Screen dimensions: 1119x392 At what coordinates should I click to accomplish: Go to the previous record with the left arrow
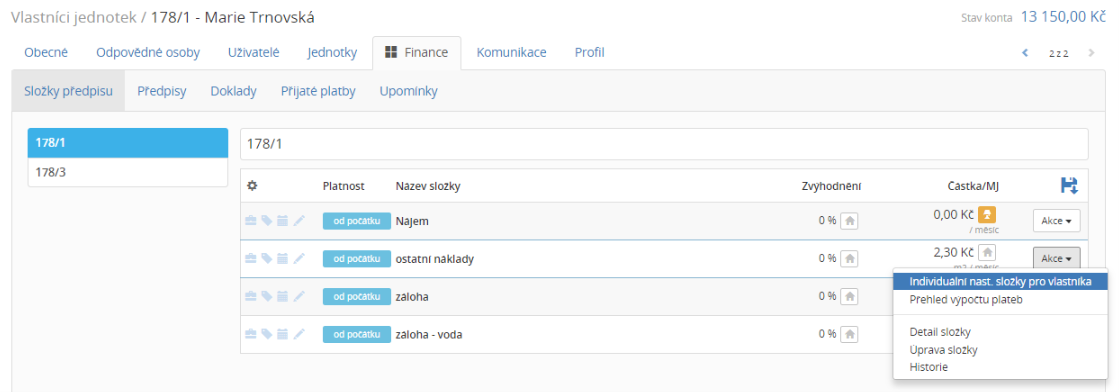click(1025, 53)
